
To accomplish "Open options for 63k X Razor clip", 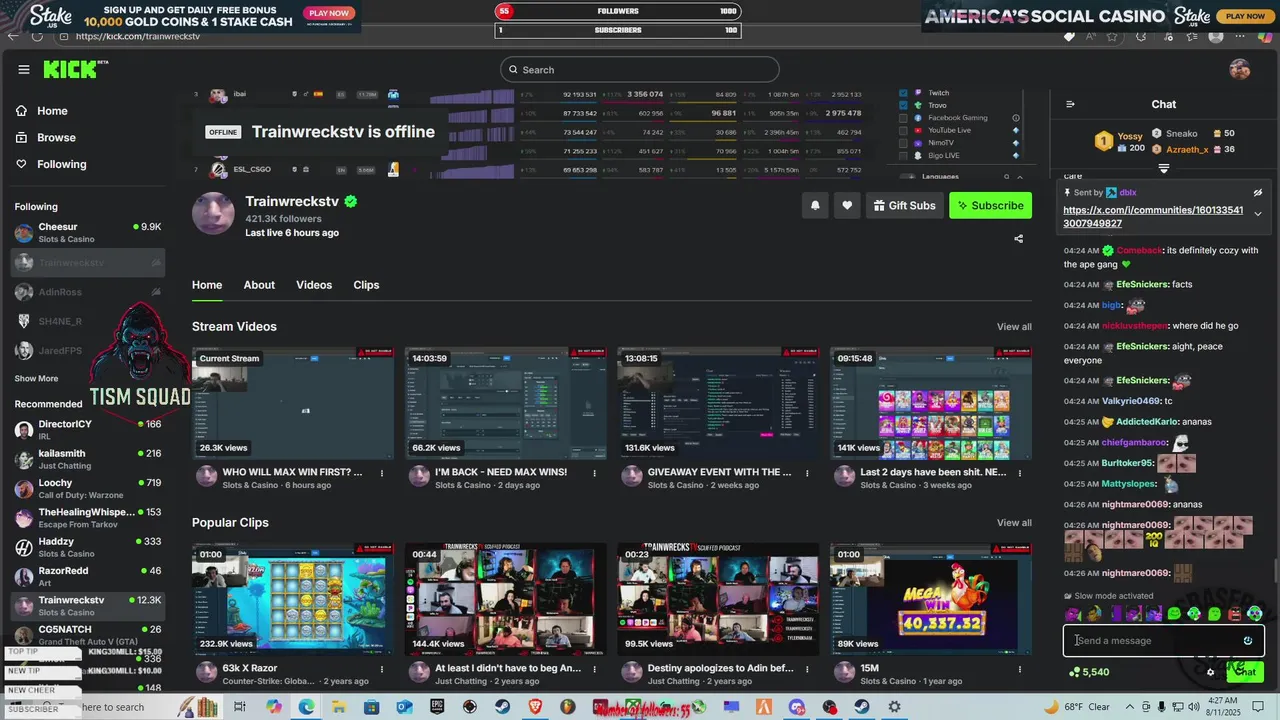I will coord(381,669).
